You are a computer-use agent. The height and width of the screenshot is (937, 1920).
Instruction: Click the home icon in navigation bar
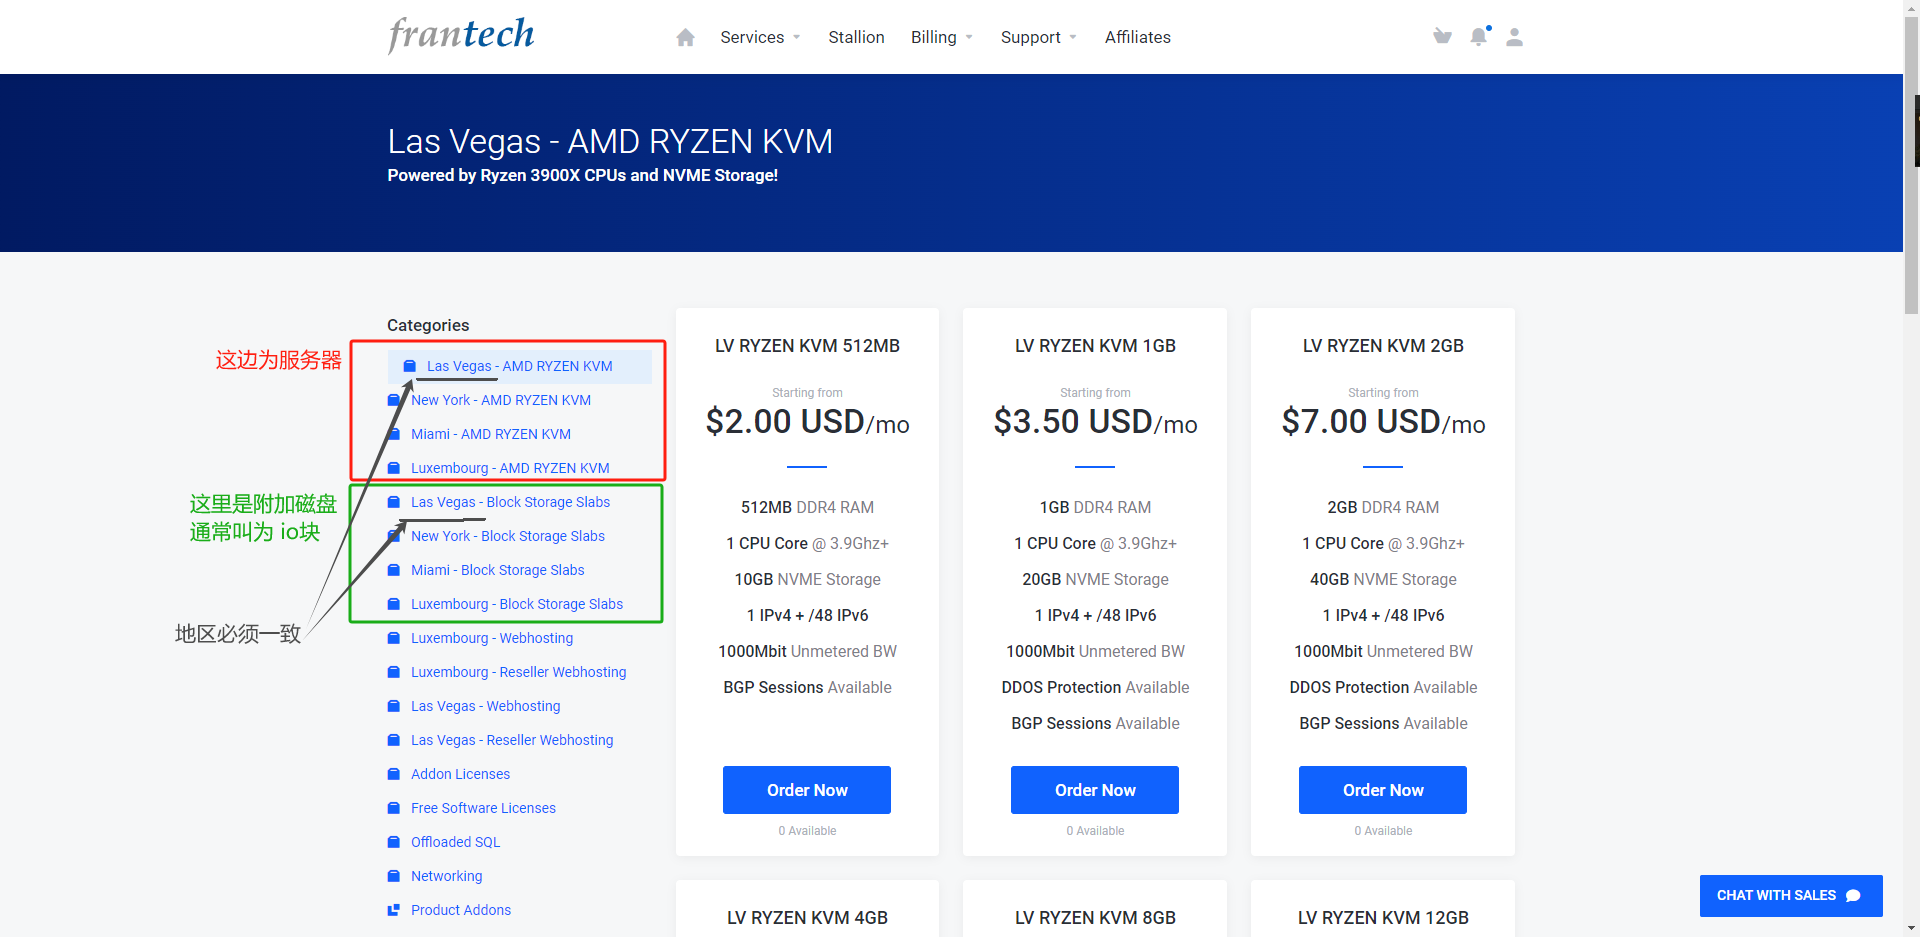point(685,37)
